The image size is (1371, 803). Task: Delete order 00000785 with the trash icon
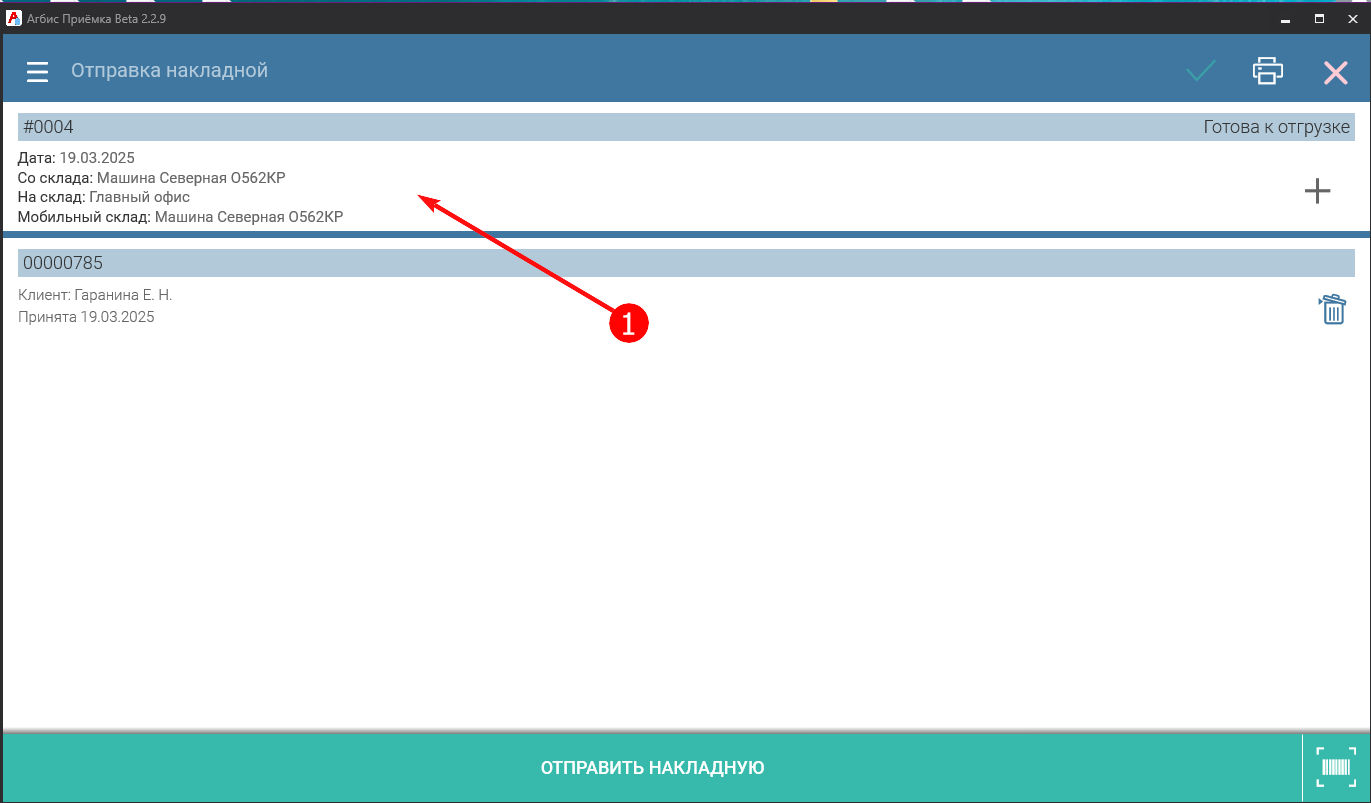[1332, 310]
